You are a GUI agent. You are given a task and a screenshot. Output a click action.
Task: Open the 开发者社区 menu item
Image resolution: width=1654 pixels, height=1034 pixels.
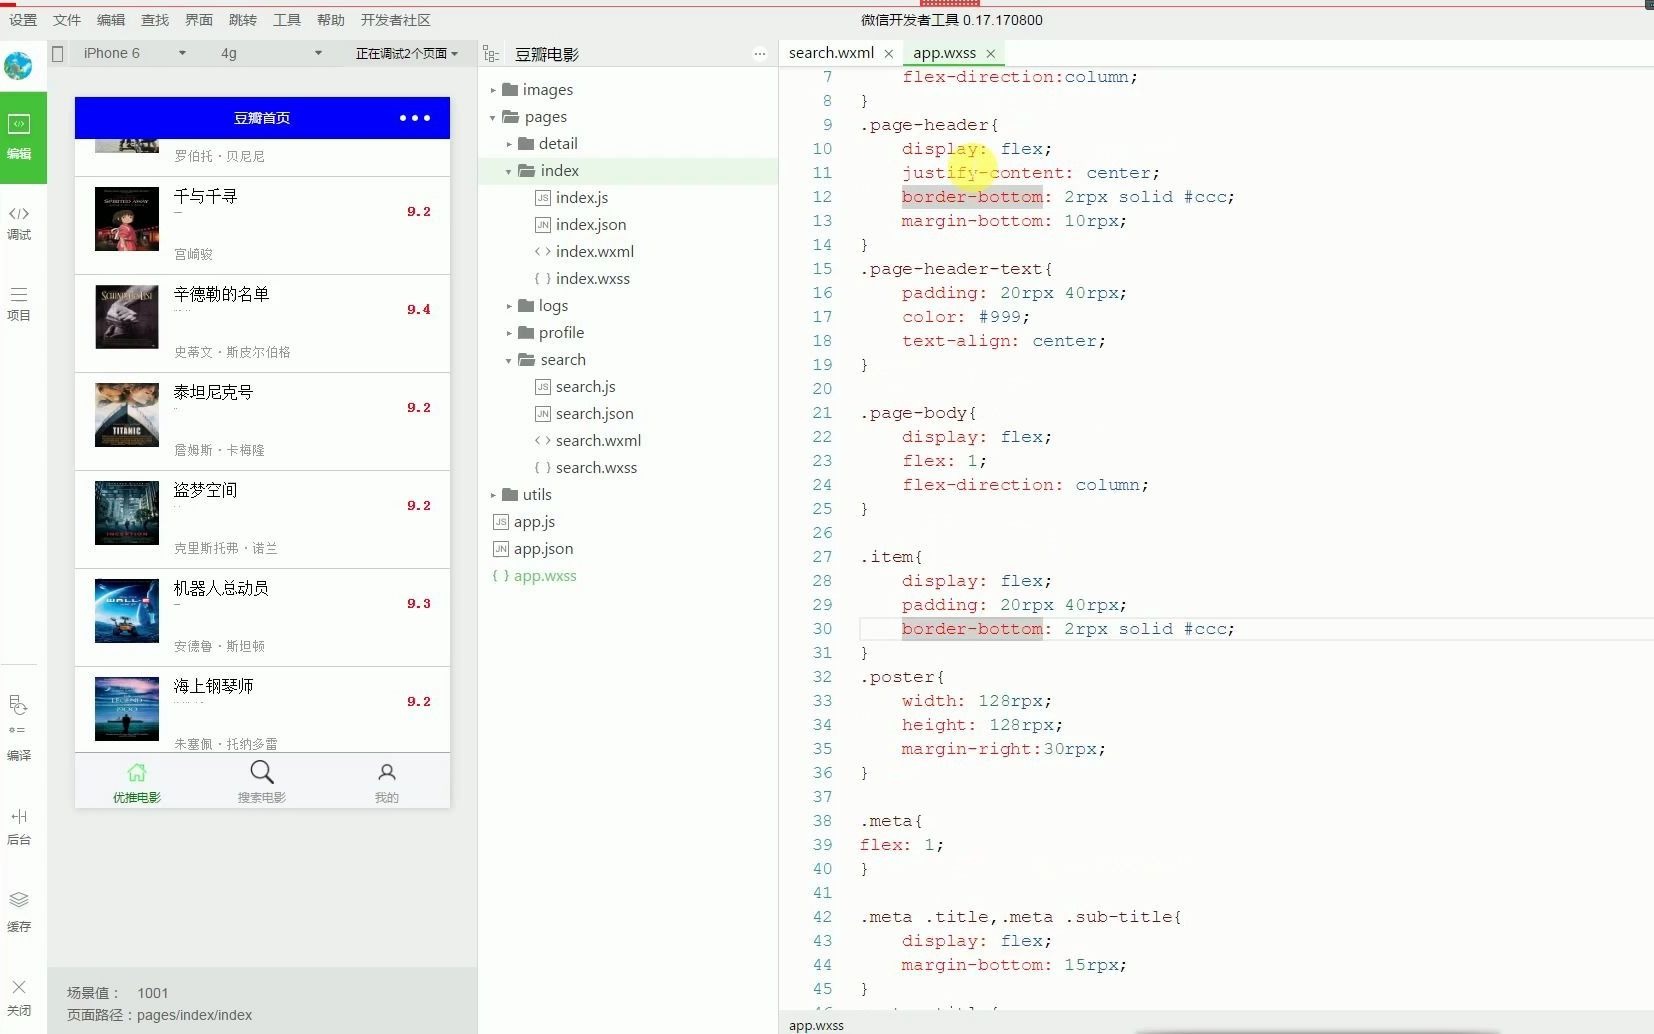396,20
